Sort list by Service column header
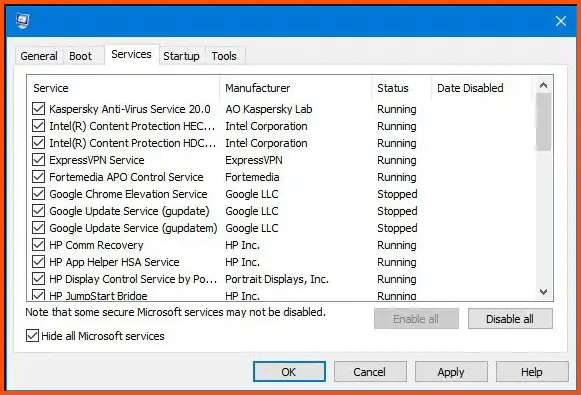Image resolution: width=581 pixels, height=395 pixels. 123,88
